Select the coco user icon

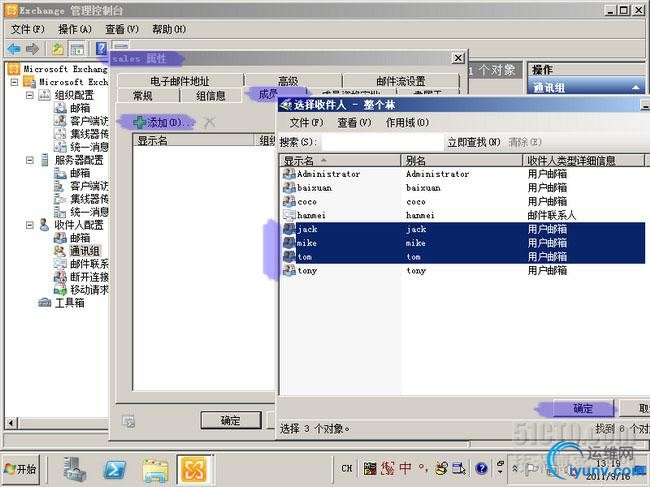point(289,201)
